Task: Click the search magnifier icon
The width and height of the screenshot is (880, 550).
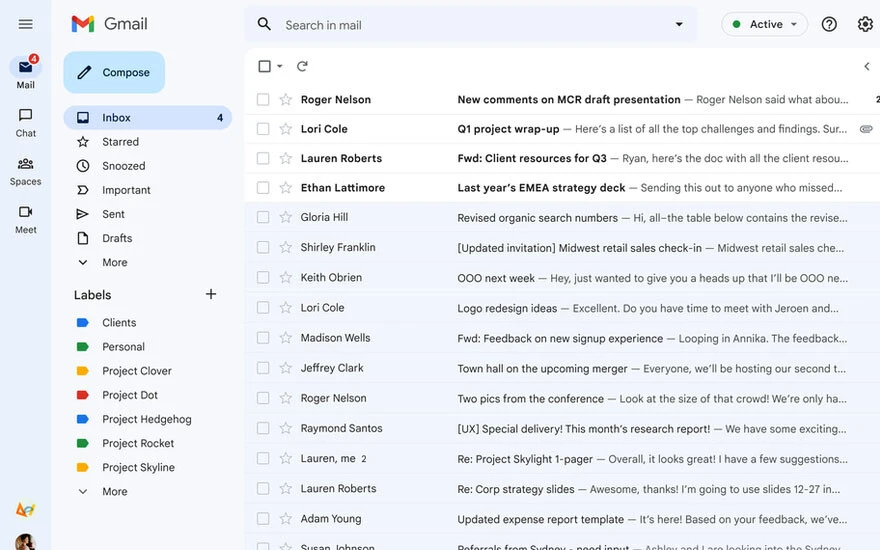Action: click(264, 24)
